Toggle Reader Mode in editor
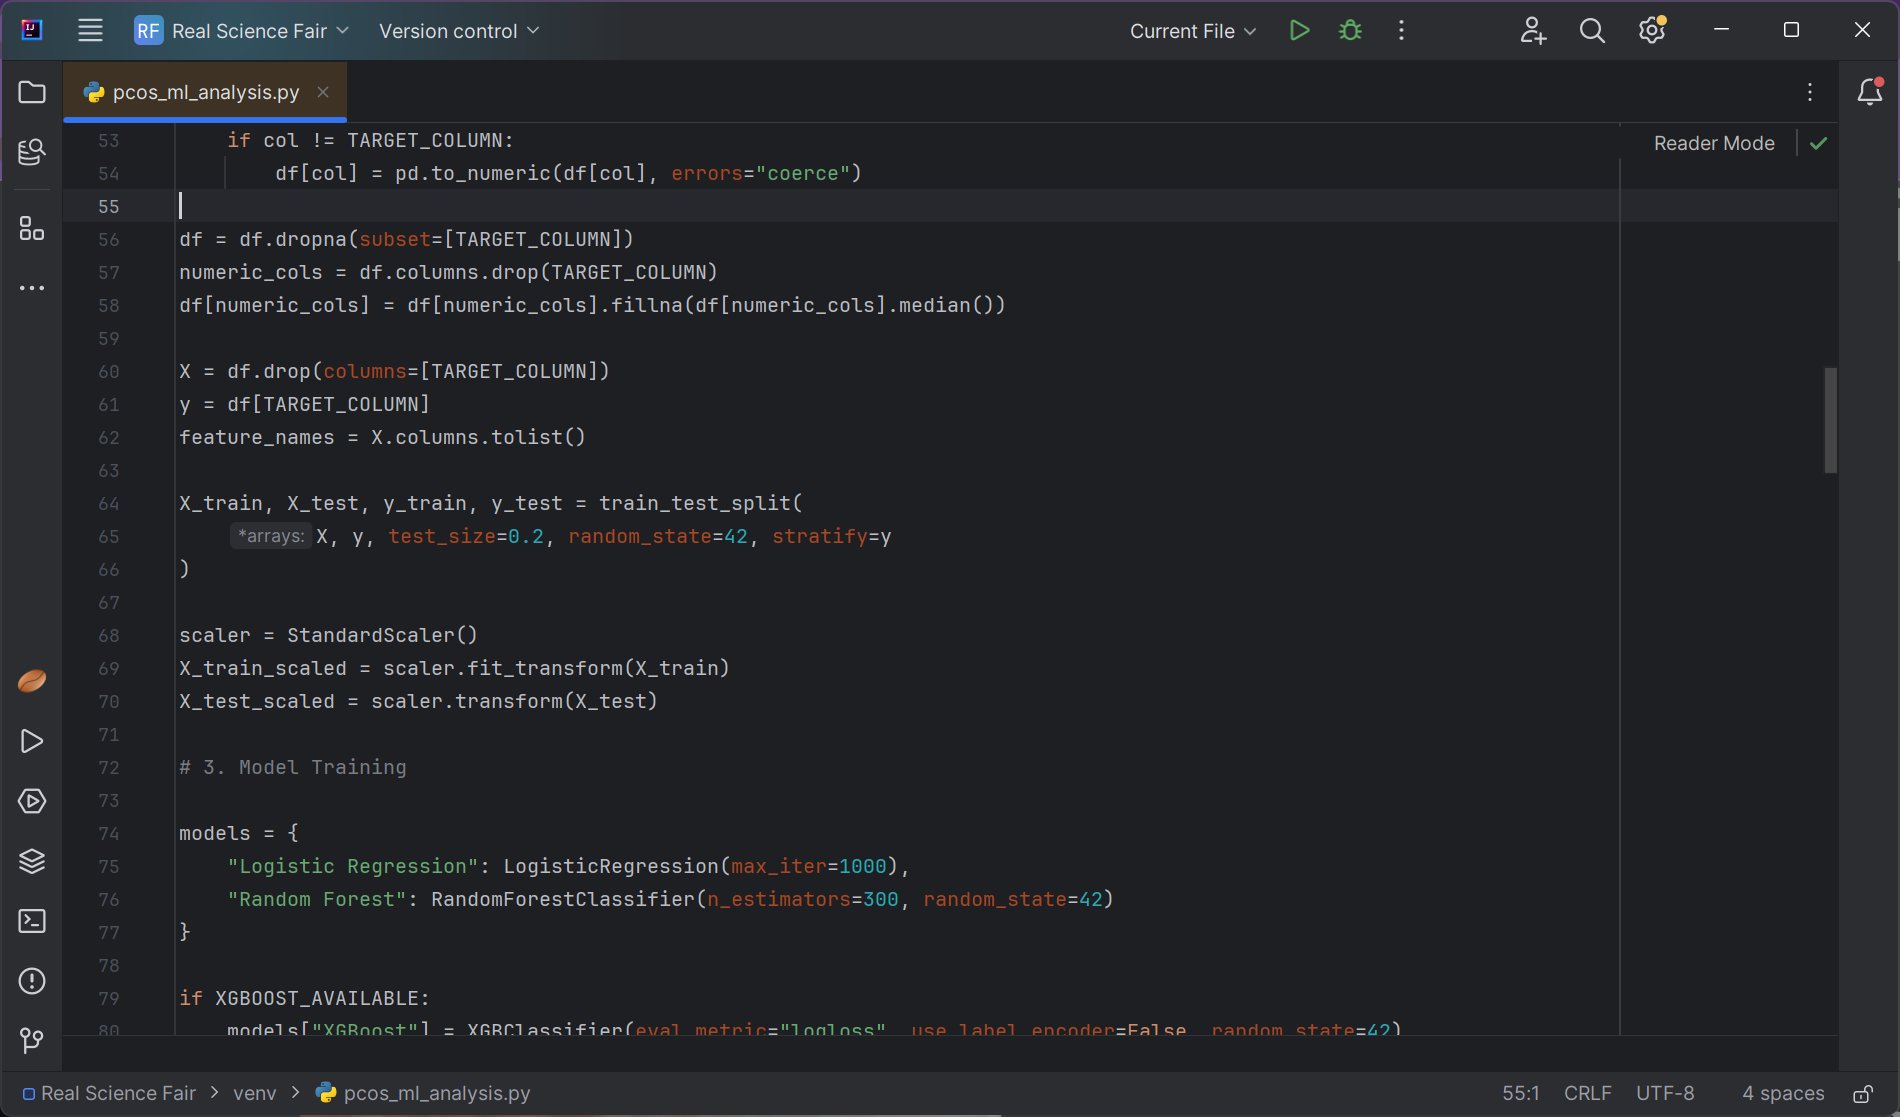1900x1117 pixels. [1713, 143]
